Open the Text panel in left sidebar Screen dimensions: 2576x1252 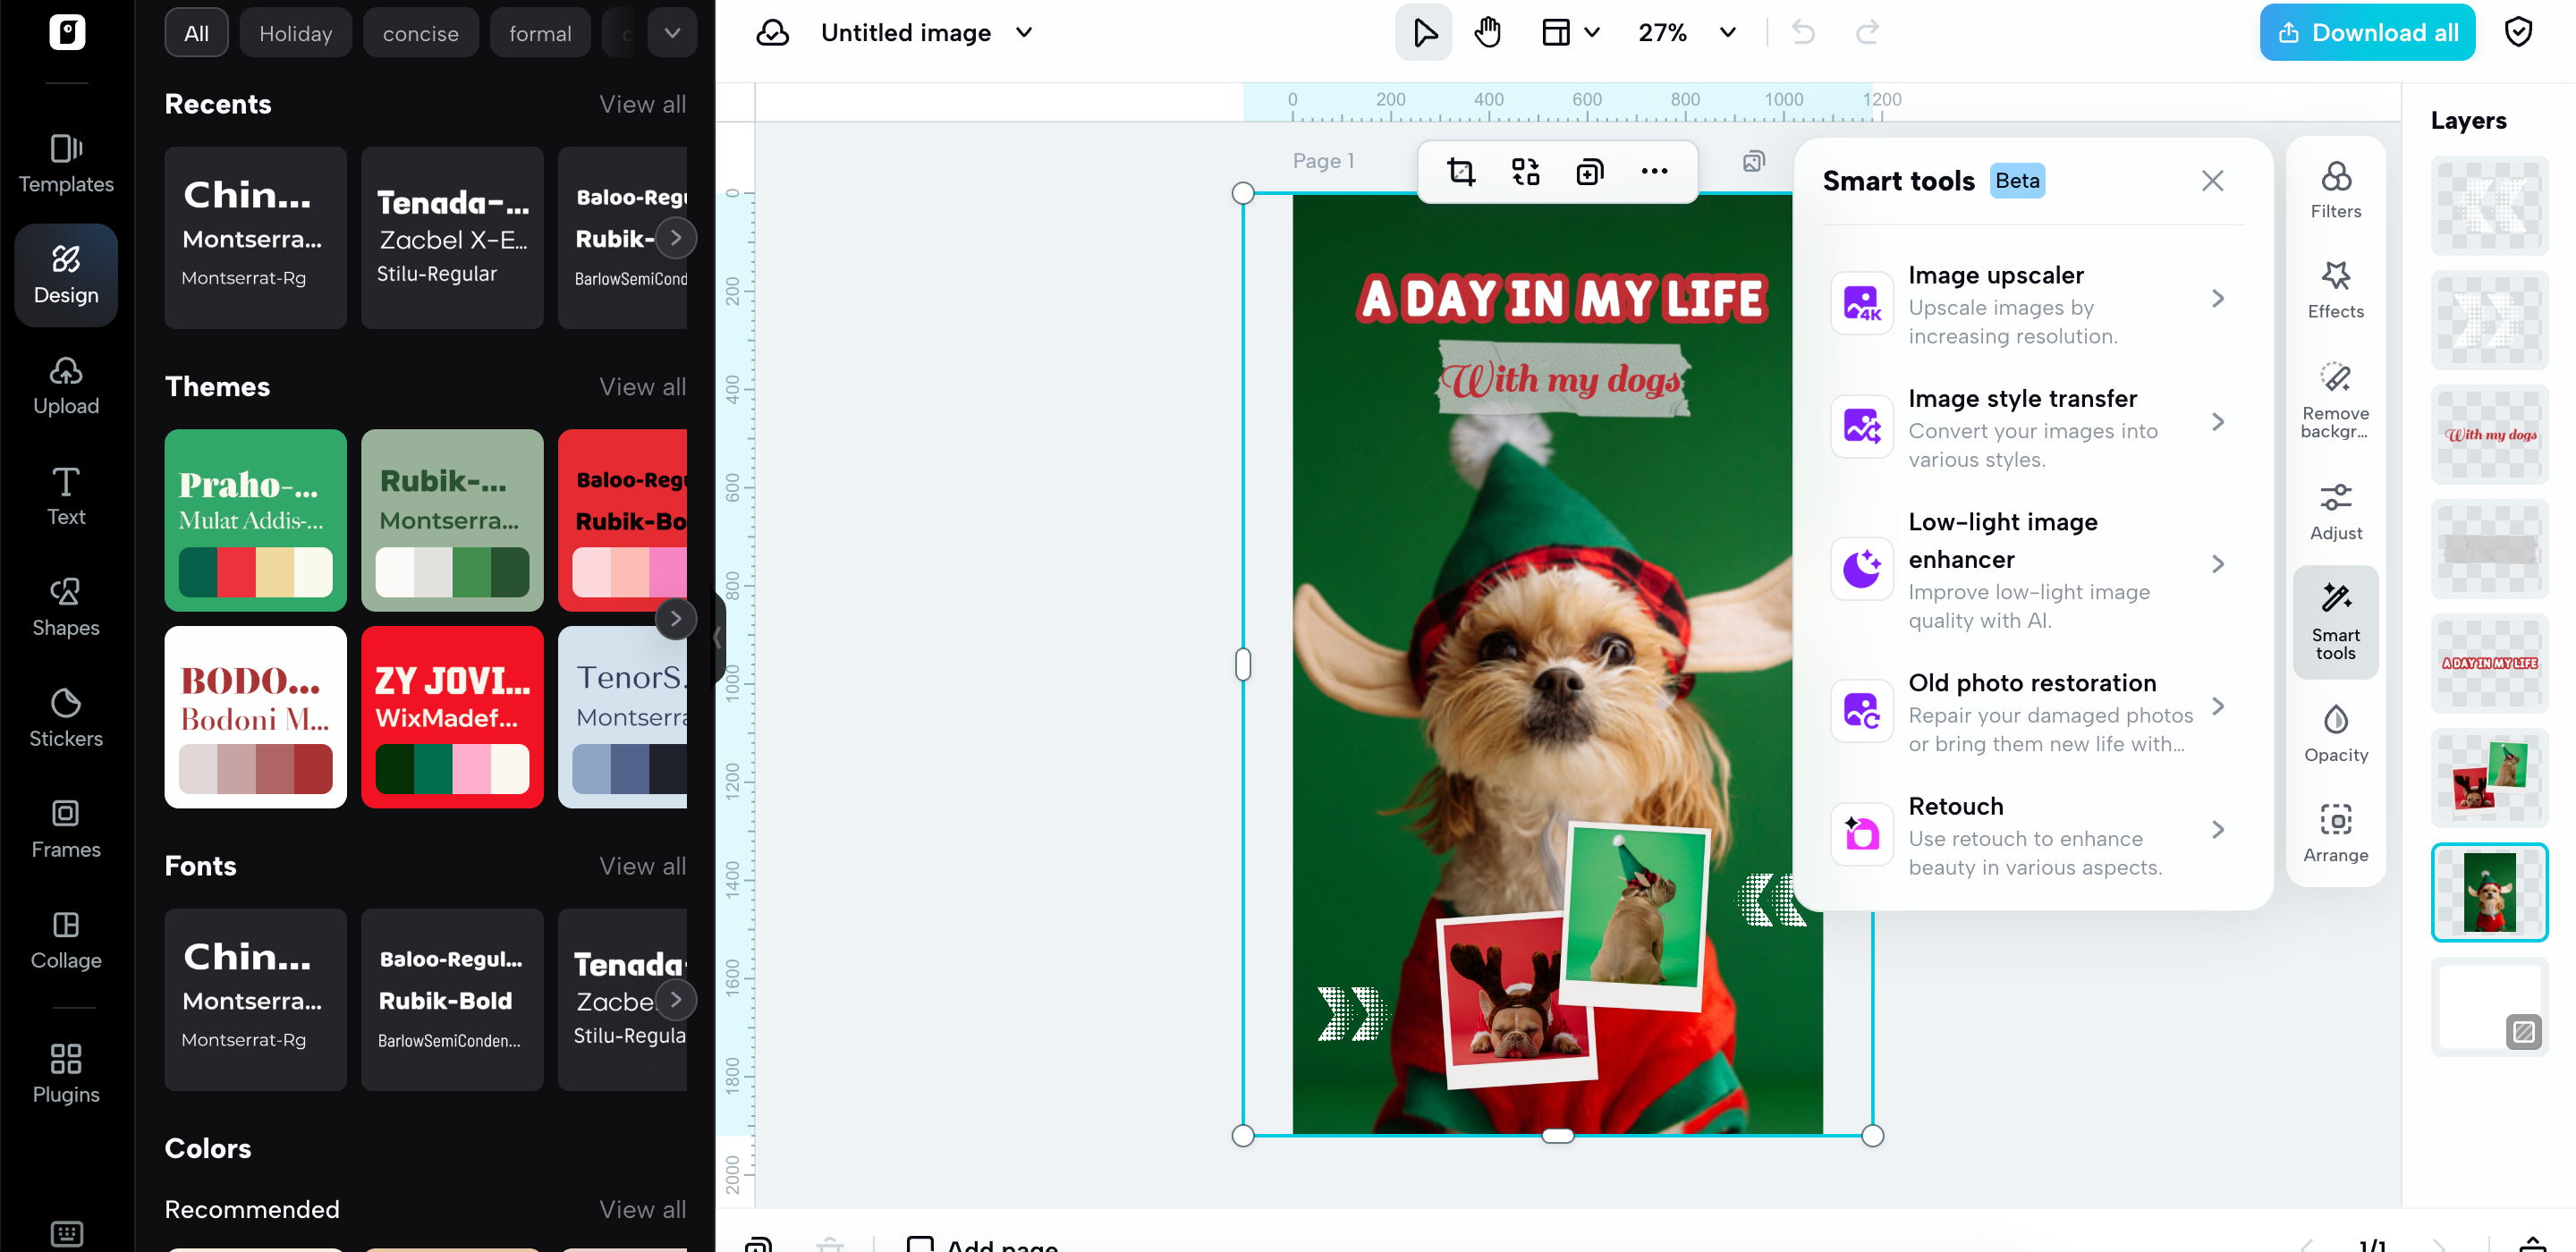pyautogui.click(x=65, y=496)
